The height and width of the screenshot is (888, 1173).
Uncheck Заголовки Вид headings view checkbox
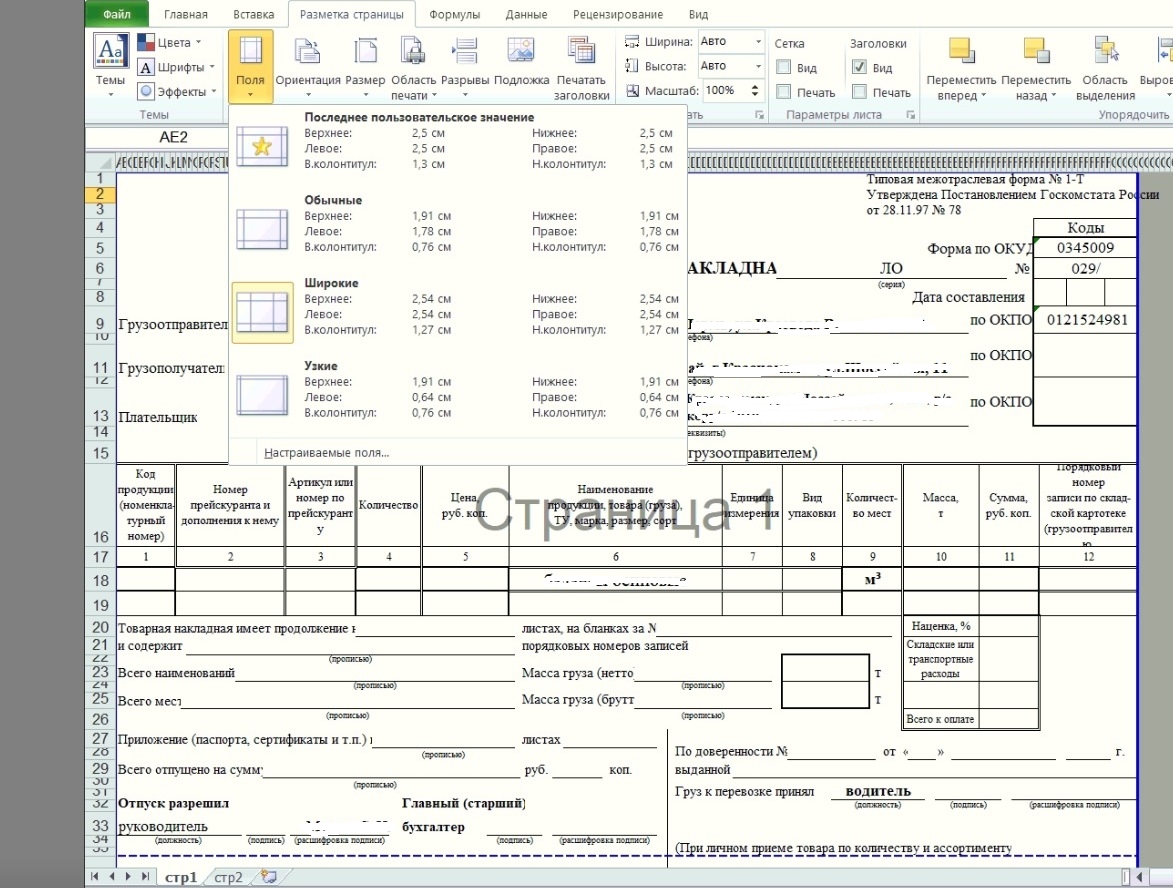(x=860, y=67)
